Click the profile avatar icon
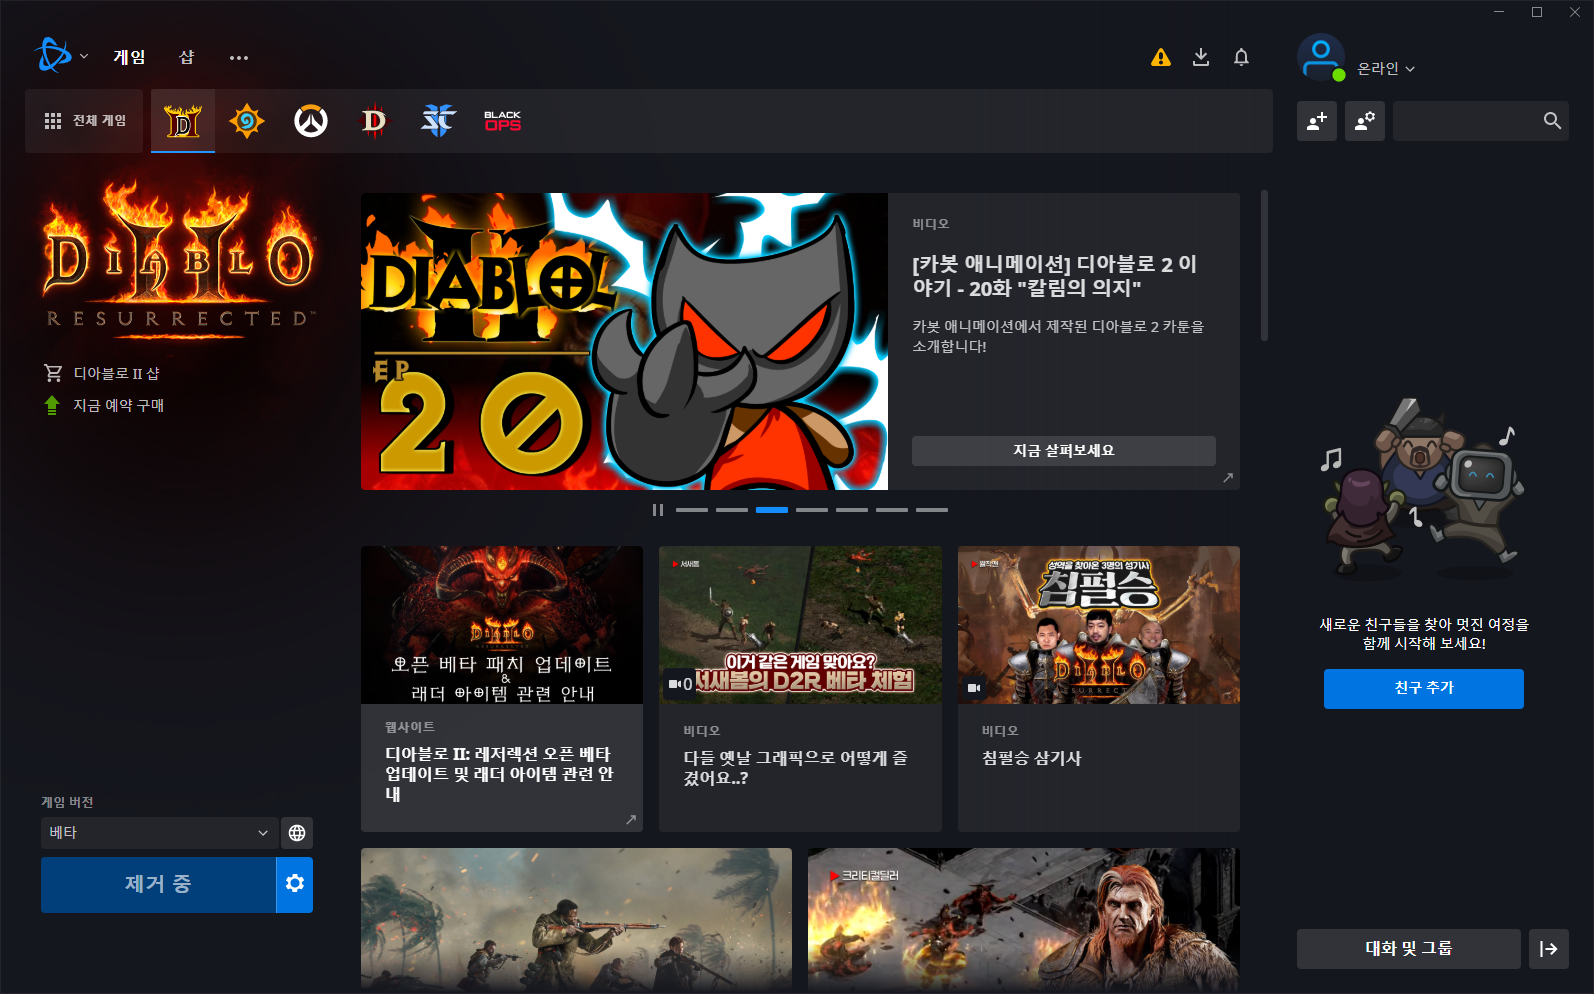The height and width of the screenshot is (994, 1594). (x=1321, y=57)
